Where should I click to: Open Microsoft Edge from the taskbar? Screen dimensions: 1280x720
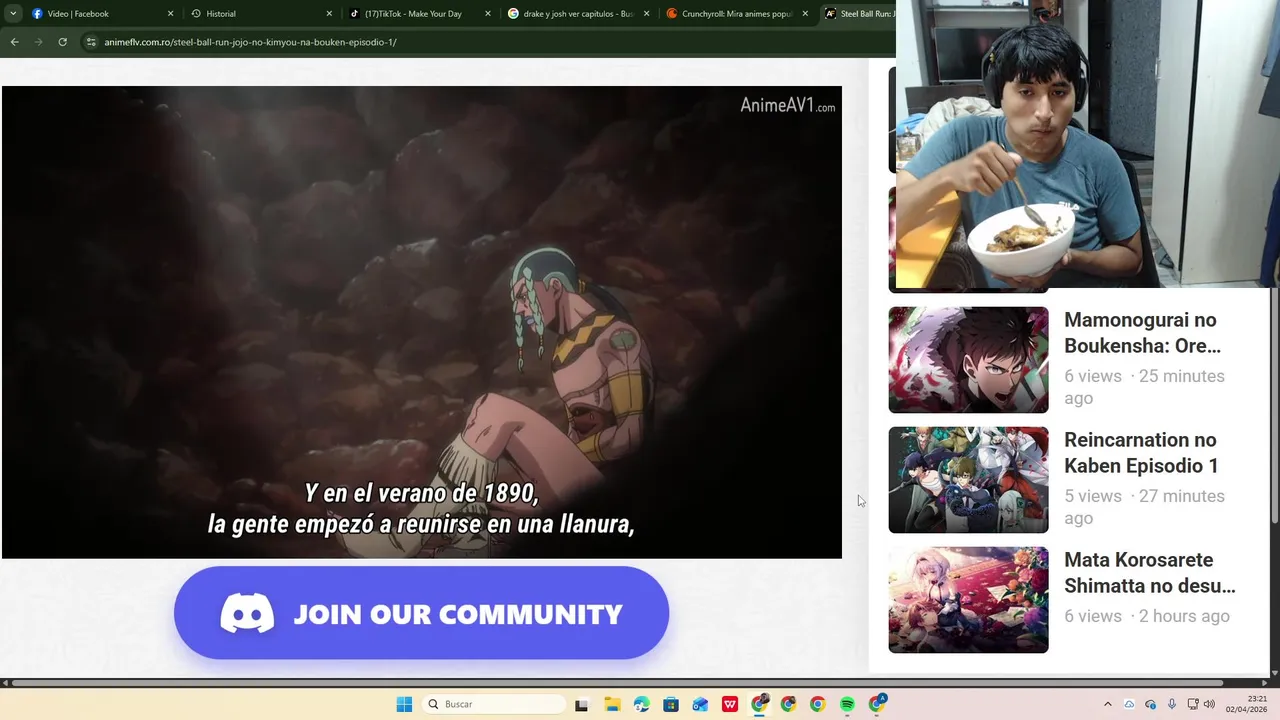tap(641, 704)
